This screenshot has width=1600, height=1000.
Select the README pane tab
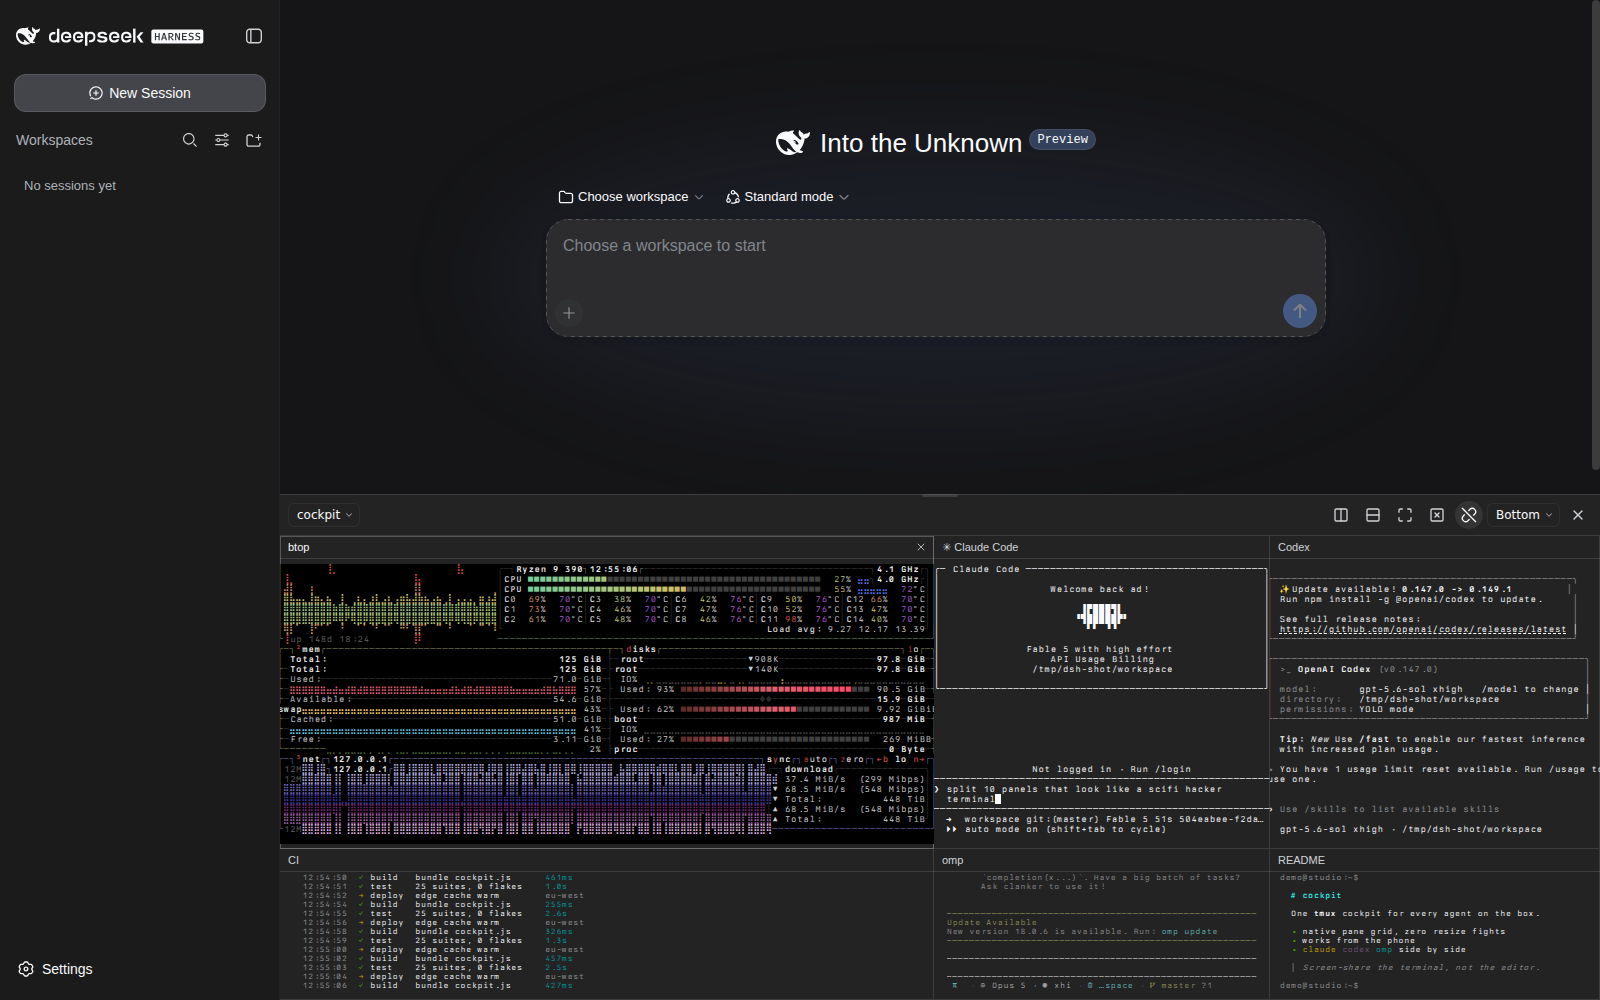(x=1301, y=860)
